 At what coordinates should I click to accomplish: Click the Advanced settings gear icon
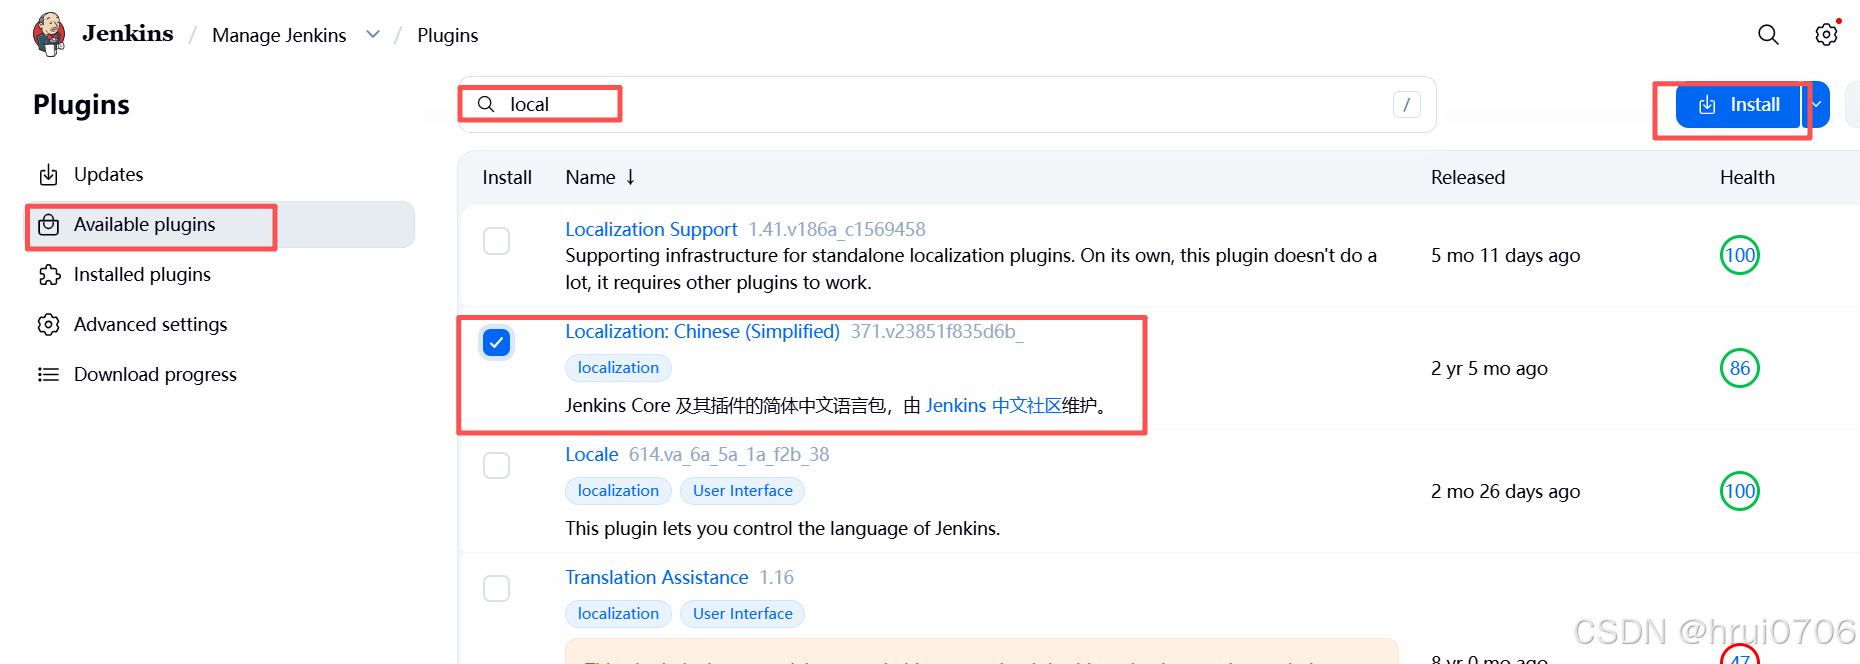pos(48,325)
